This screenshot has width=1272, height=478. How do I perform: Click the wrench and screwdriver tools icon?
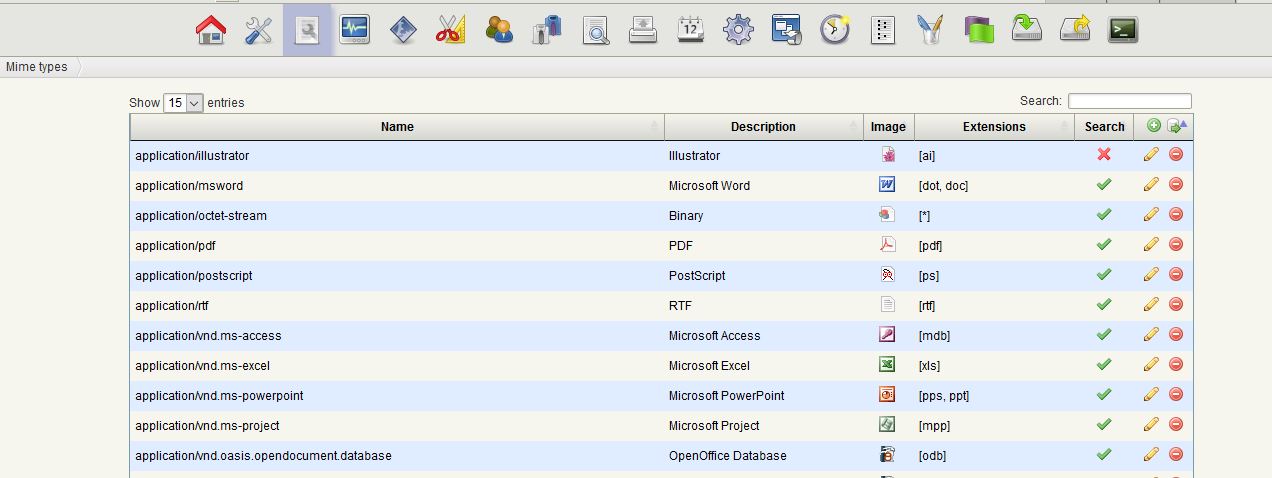click(259, 30)
